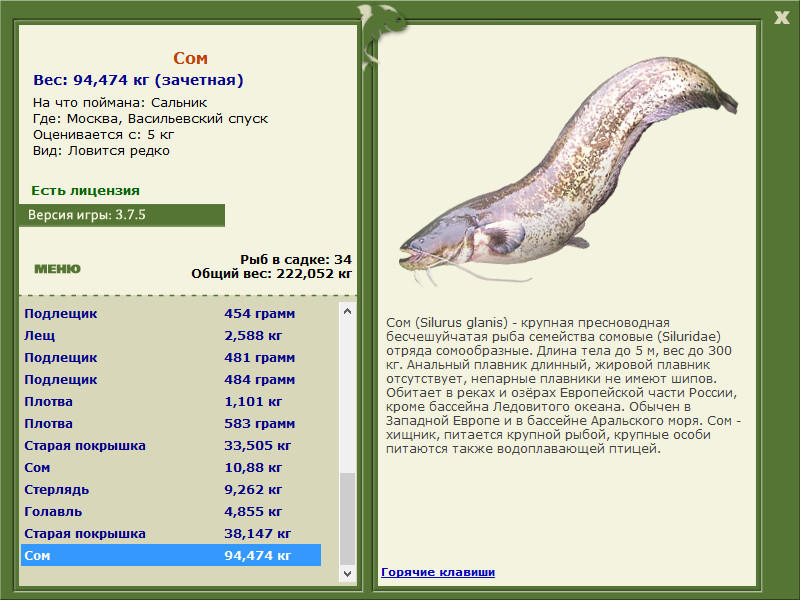
Task: Select the Стерлядь 9,262 кг row
Action: coord(171,489)
